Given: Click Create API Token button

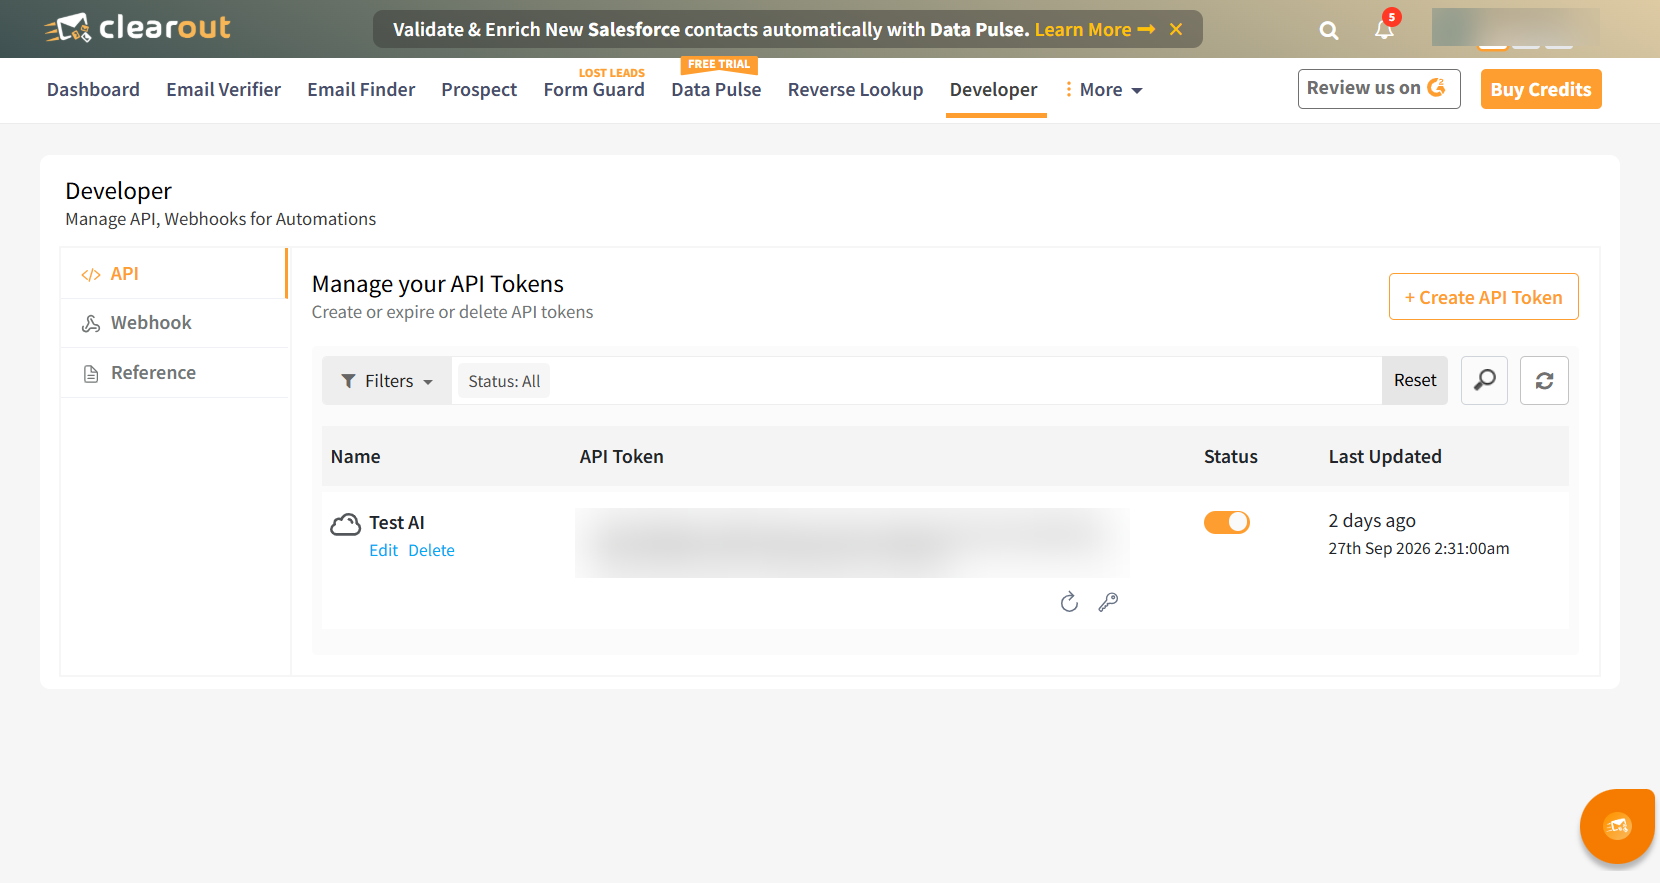Looking at the screenshot, I should (x=1483, y=297).
